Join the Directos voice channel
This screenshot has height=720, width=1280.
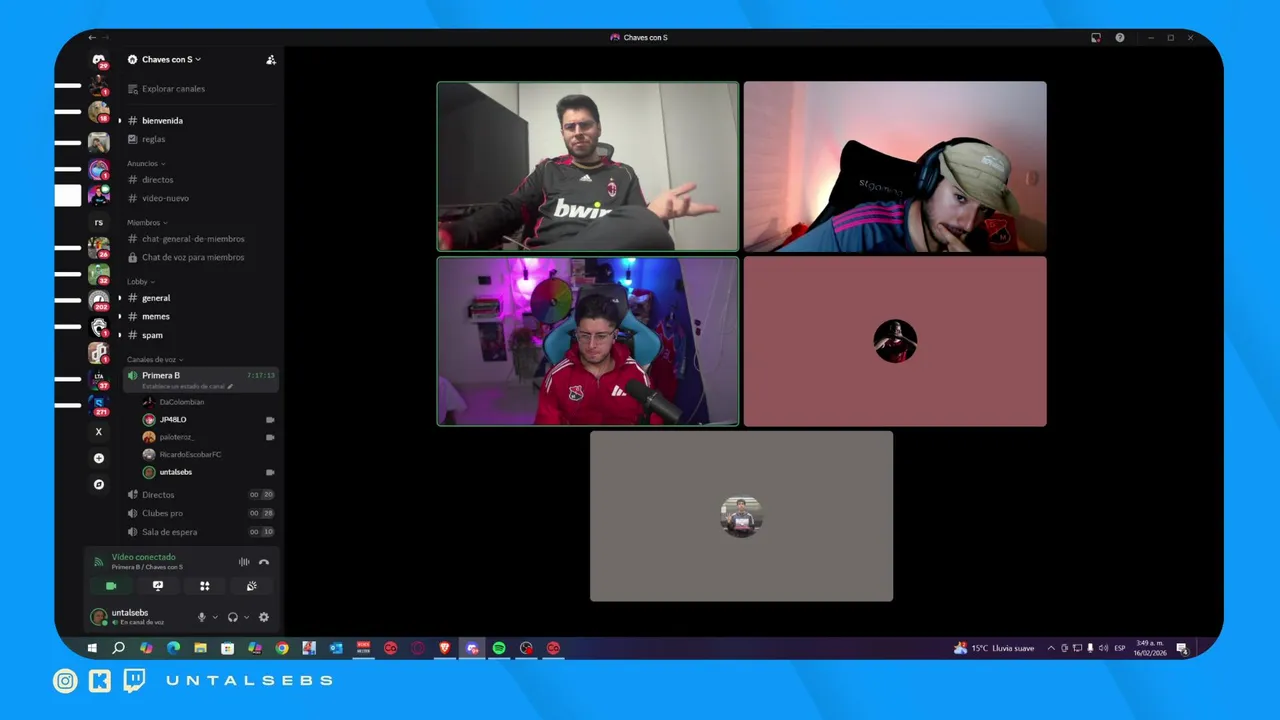tap(200, 495)
